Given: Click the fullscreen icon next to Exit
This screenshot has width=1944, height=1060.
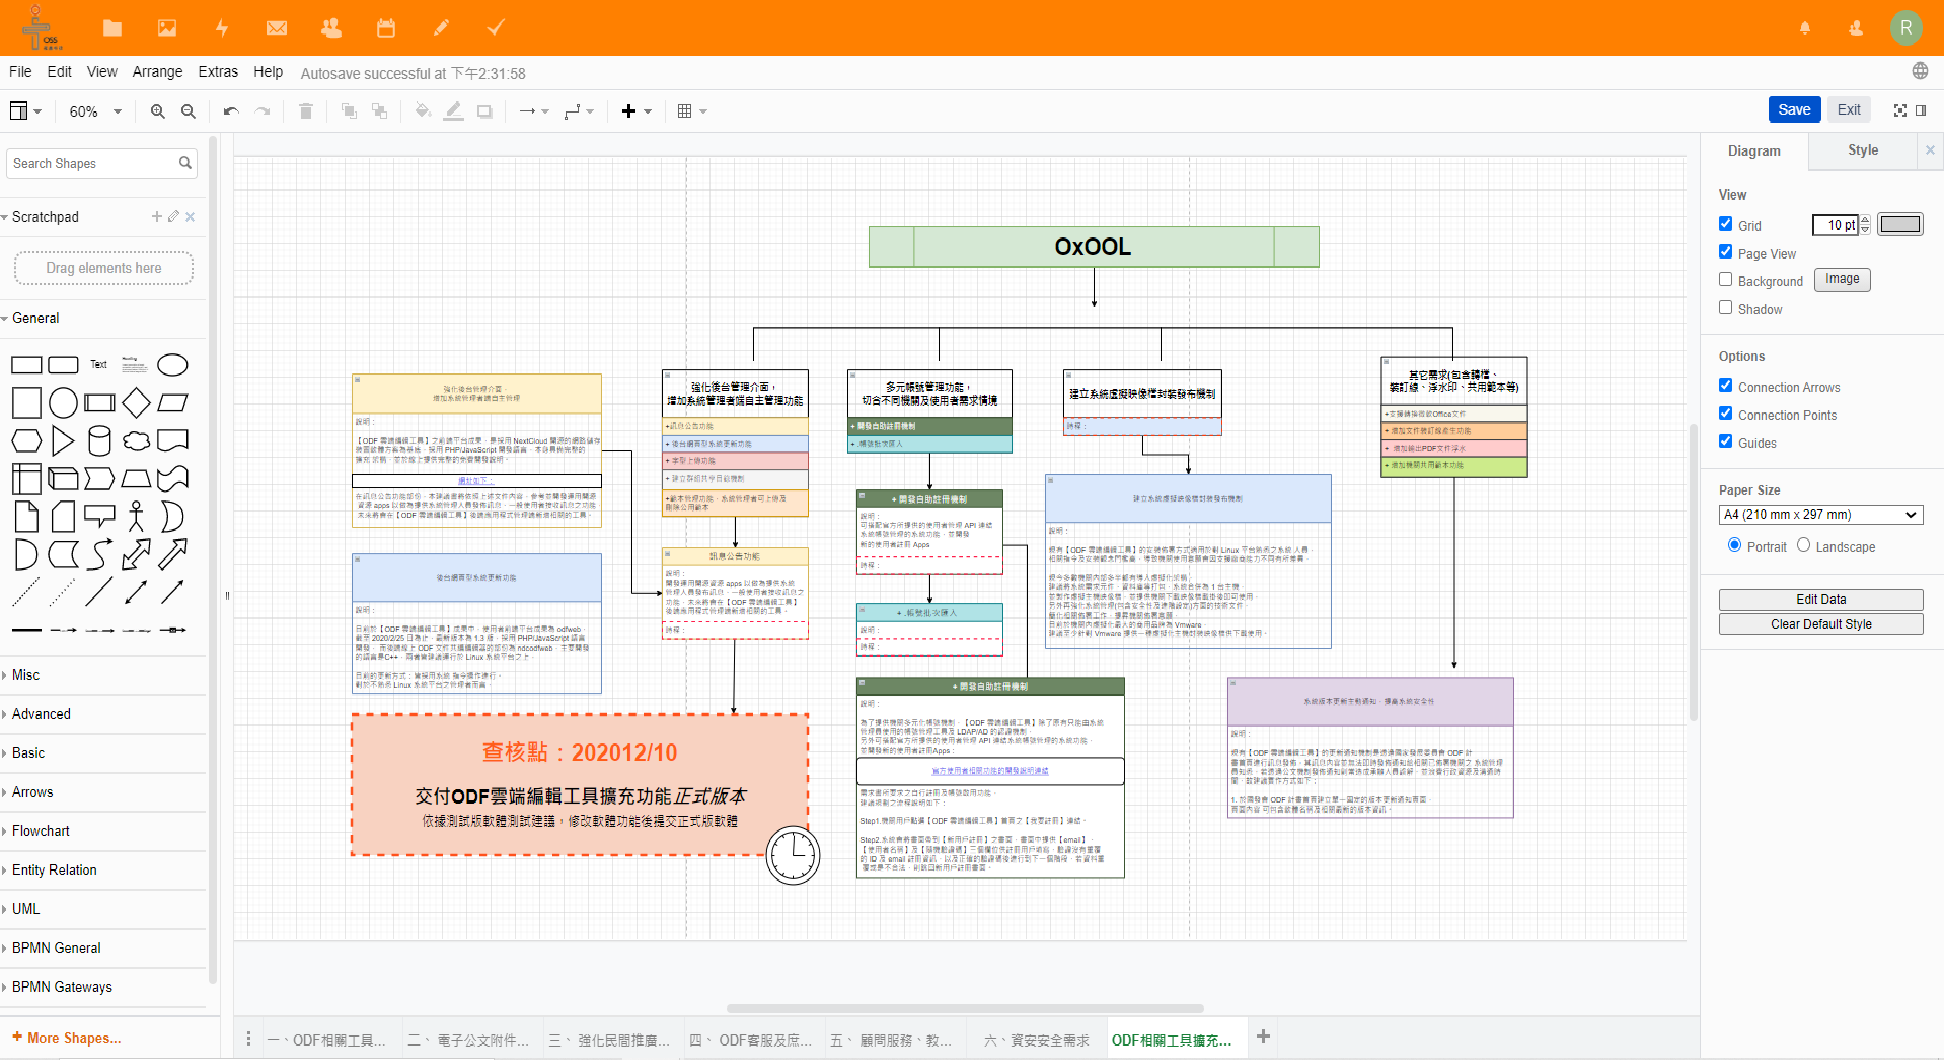Looking at the screenshot, I should tap(1900, 110).
